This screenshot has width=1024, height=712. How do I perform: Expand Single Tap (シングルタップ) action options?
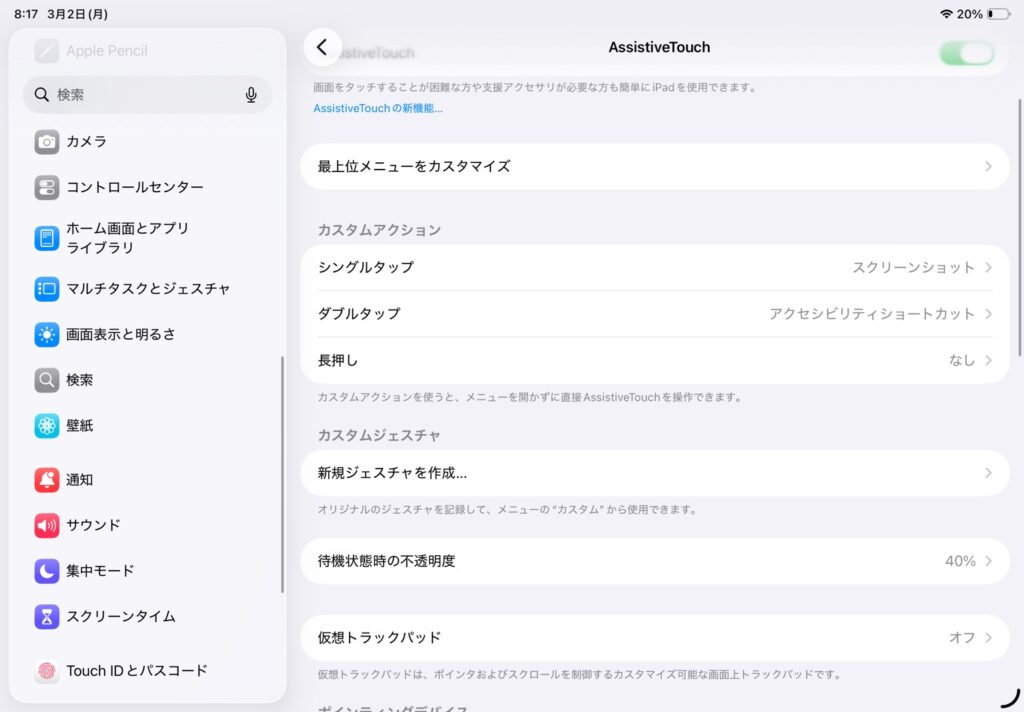click(x=655, y=268)
